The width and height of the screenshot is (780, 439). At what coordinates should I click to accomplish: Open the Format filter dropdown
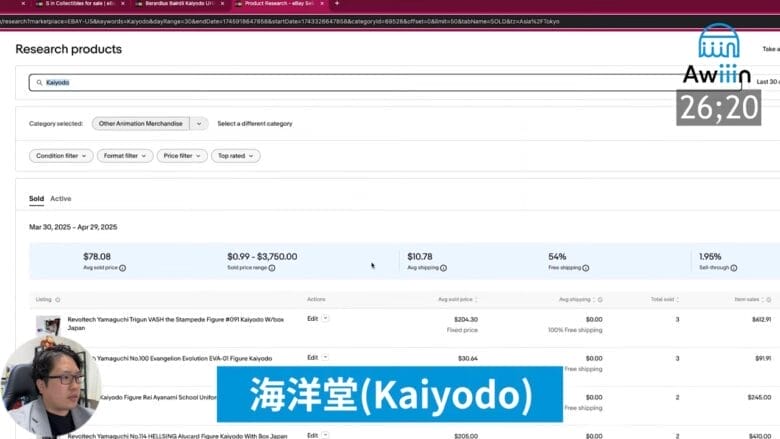click(125, 156)
